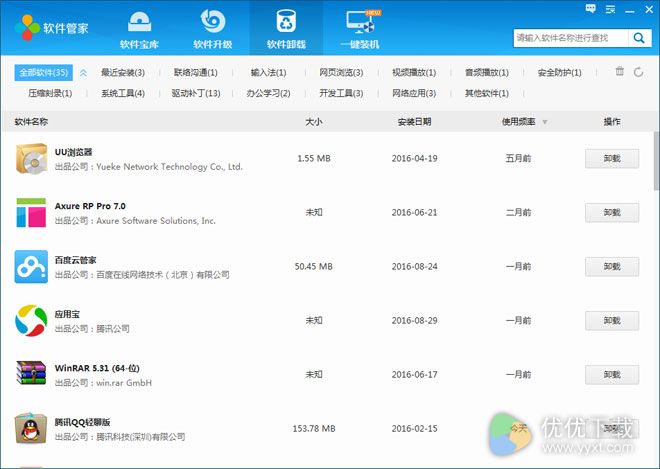The height and width of the screenshot is (469, 660).
Task: Filter by 视频播放(1) category
Action: tap(414, 73)
